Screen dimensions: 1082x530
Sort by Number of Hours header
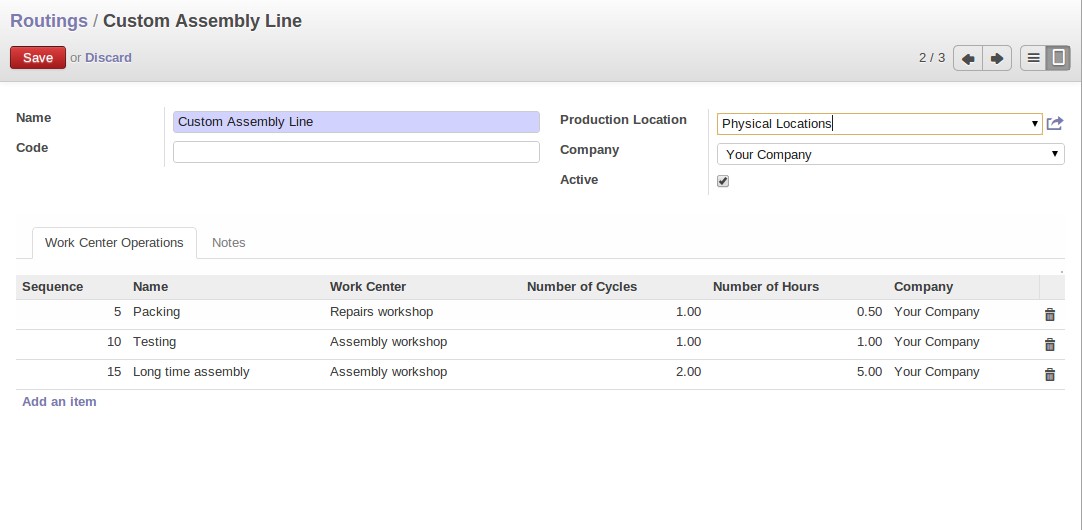(766, 287)
